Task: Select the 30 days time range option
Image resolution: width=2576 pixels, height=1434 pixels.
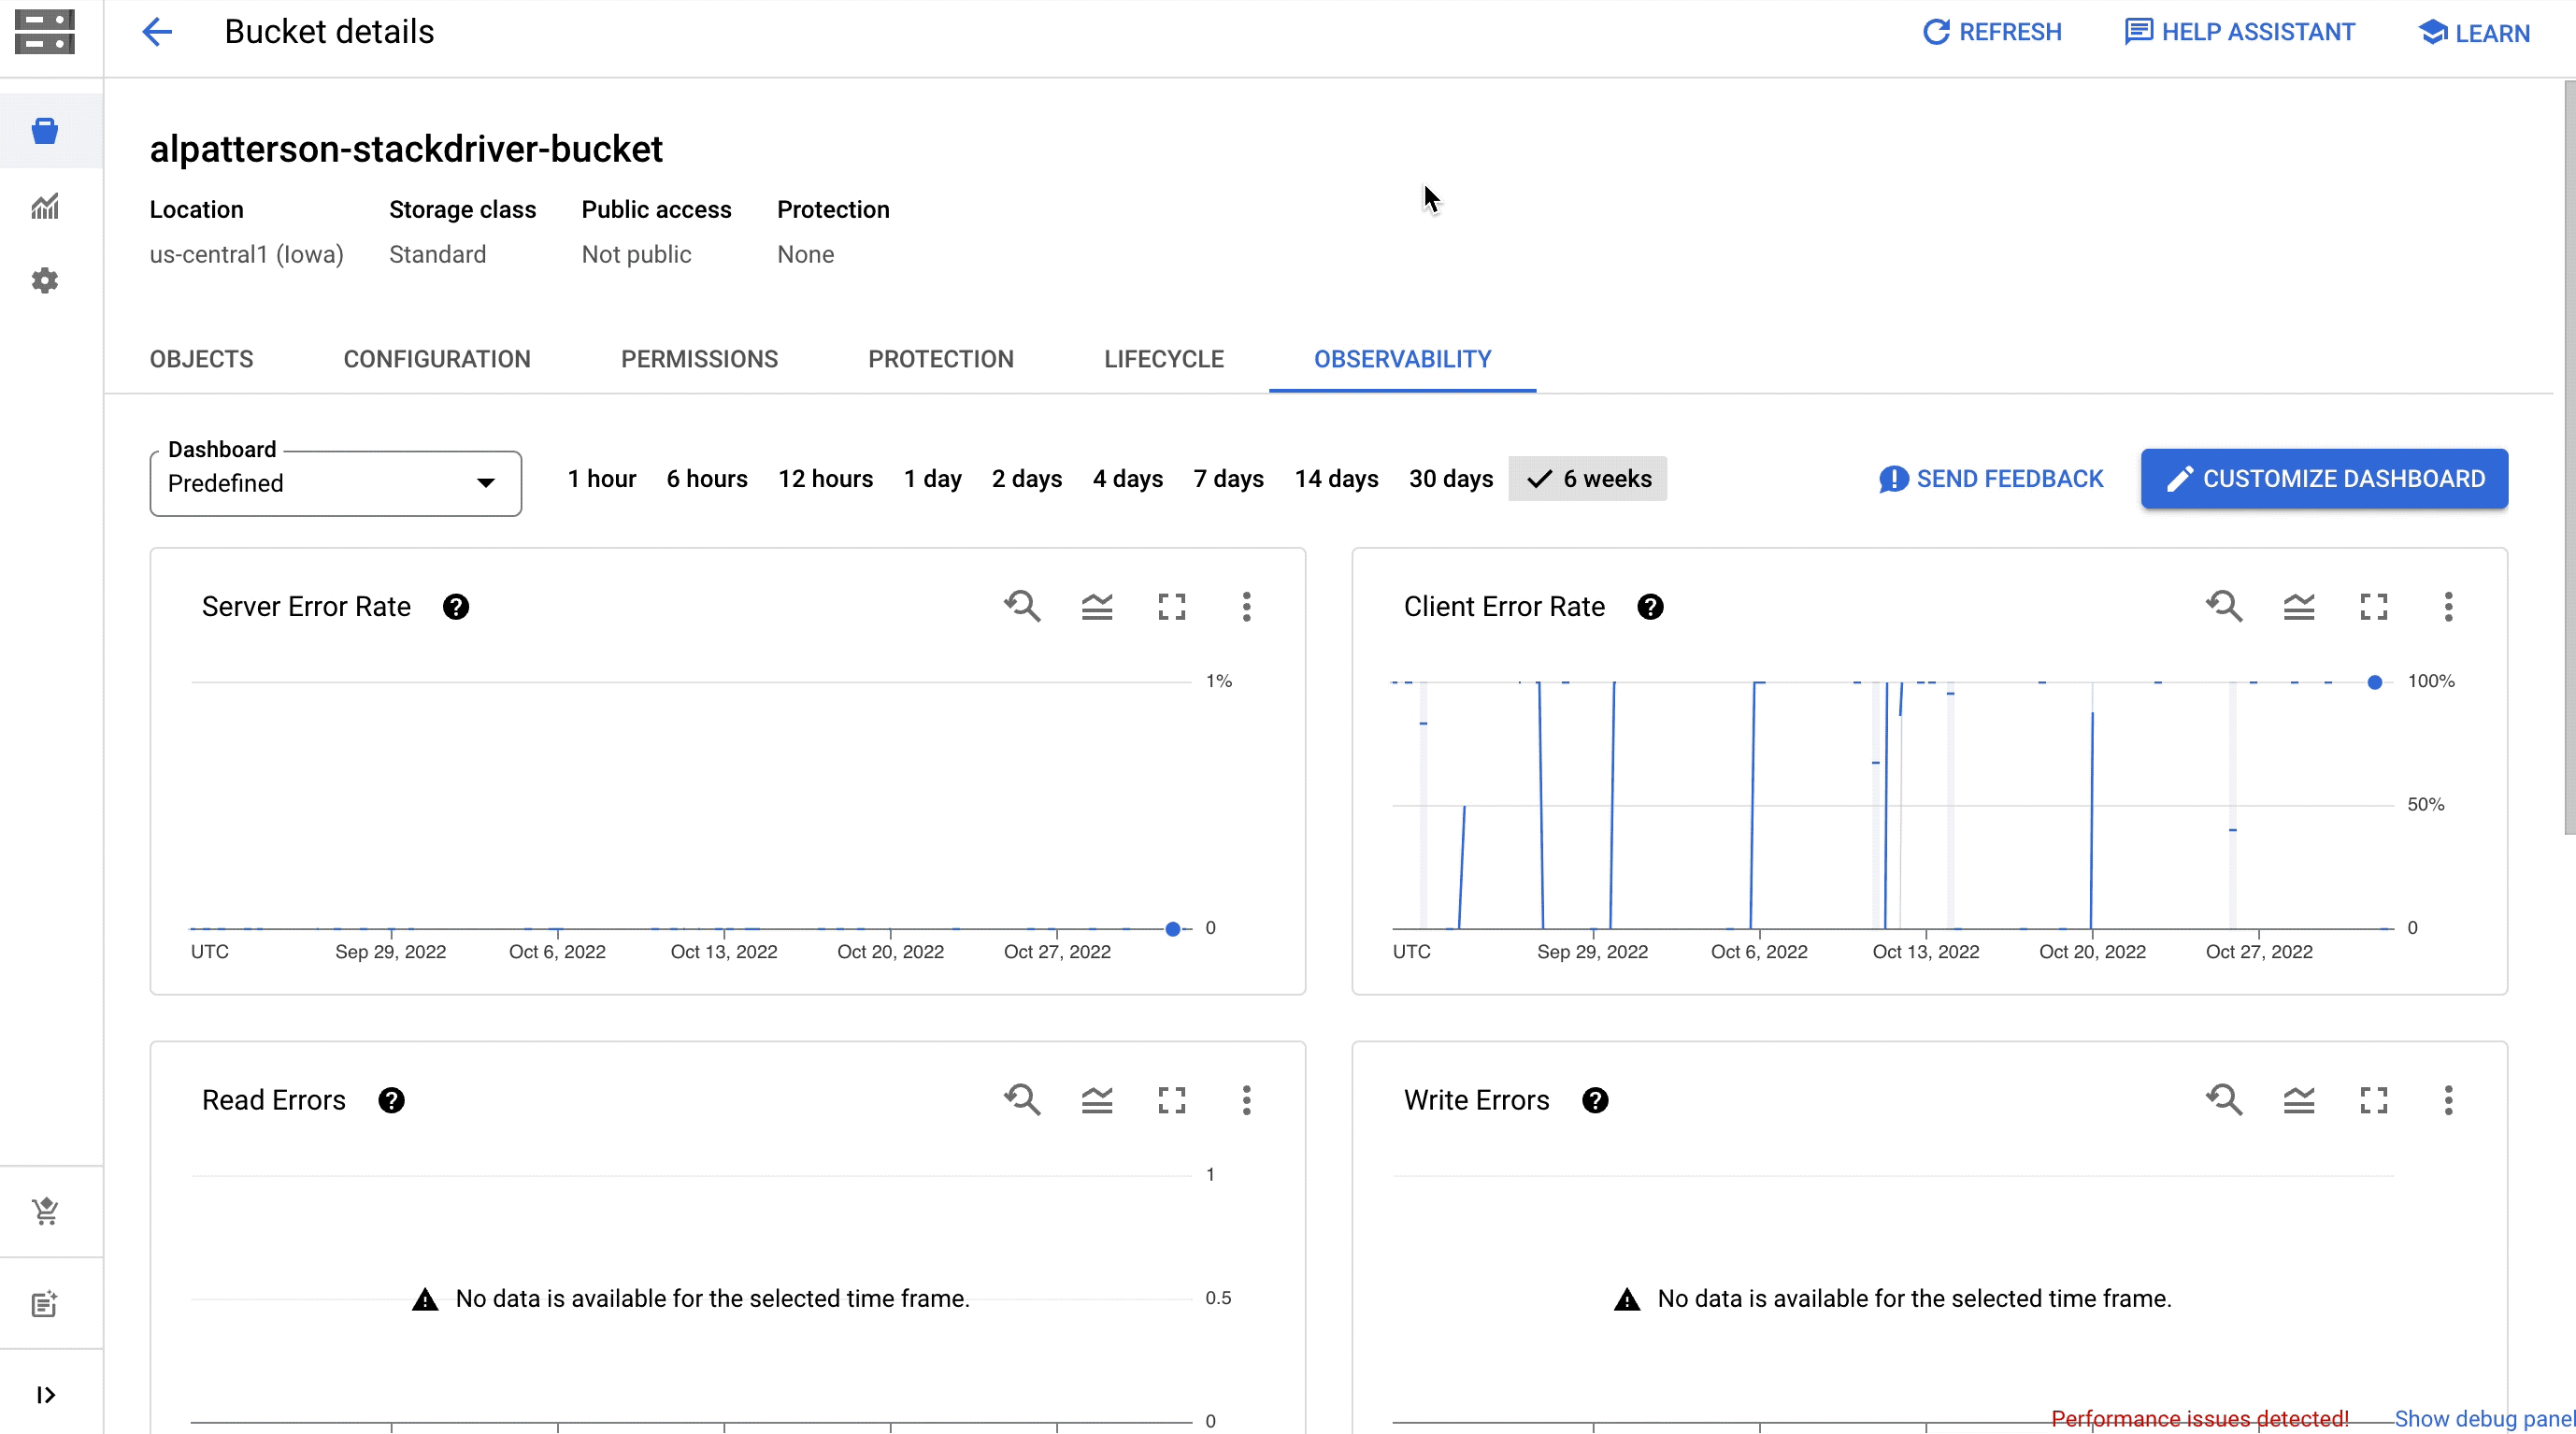Action: [1448, 479]
